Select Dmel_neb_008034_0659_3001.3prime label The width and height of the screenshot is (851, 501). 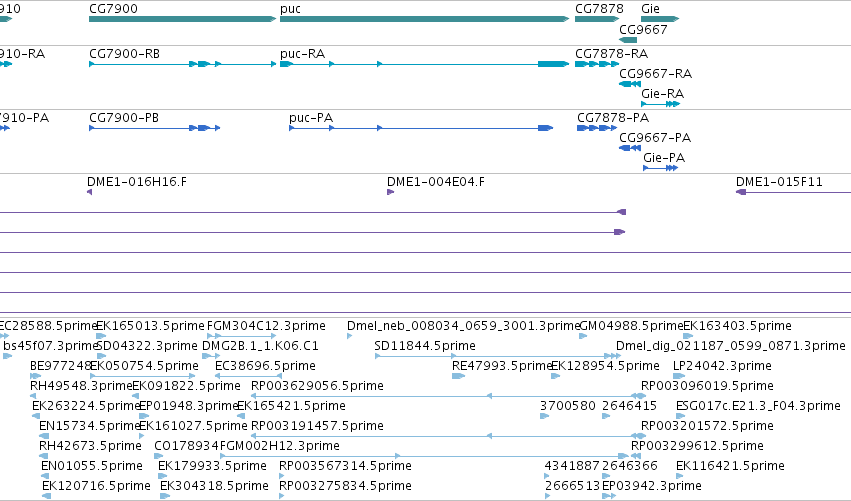pos(463,326)
